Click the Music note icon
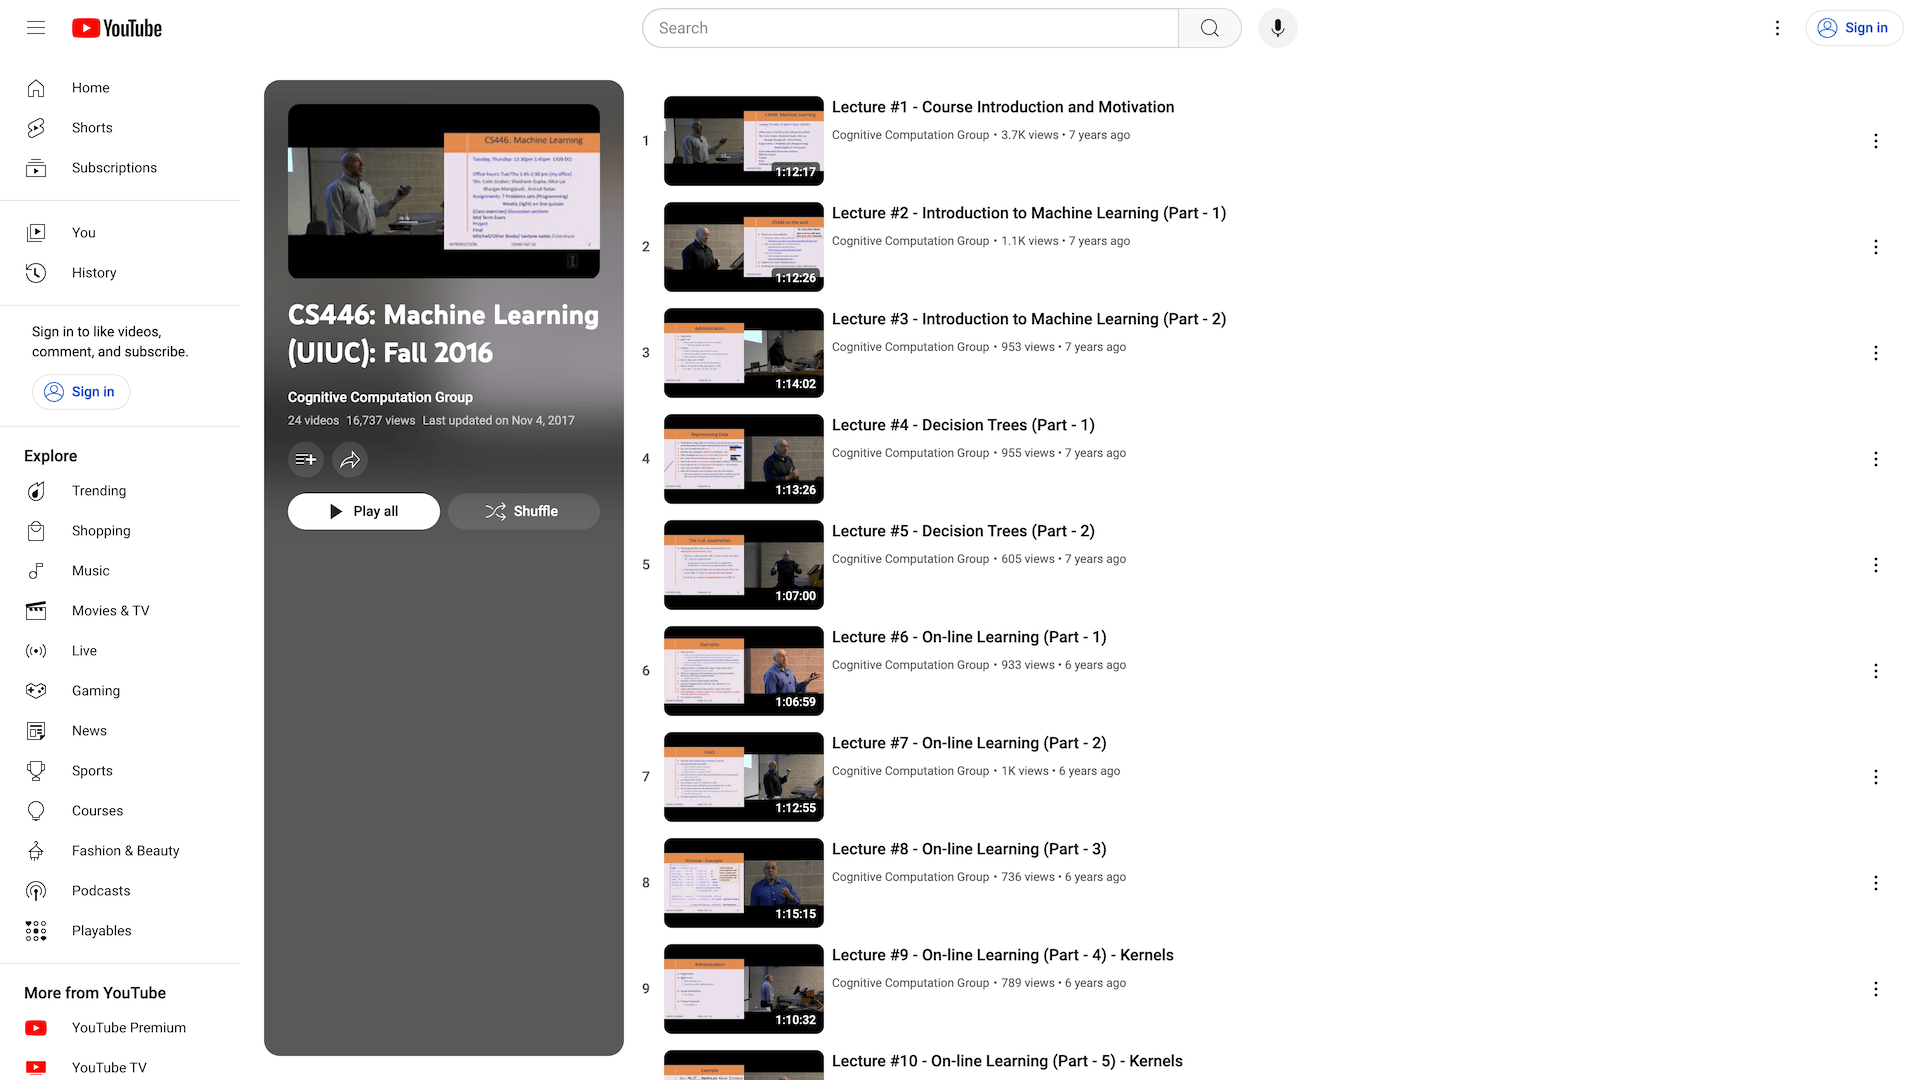Screen dimensions: 1920x1080 [36, 571]
